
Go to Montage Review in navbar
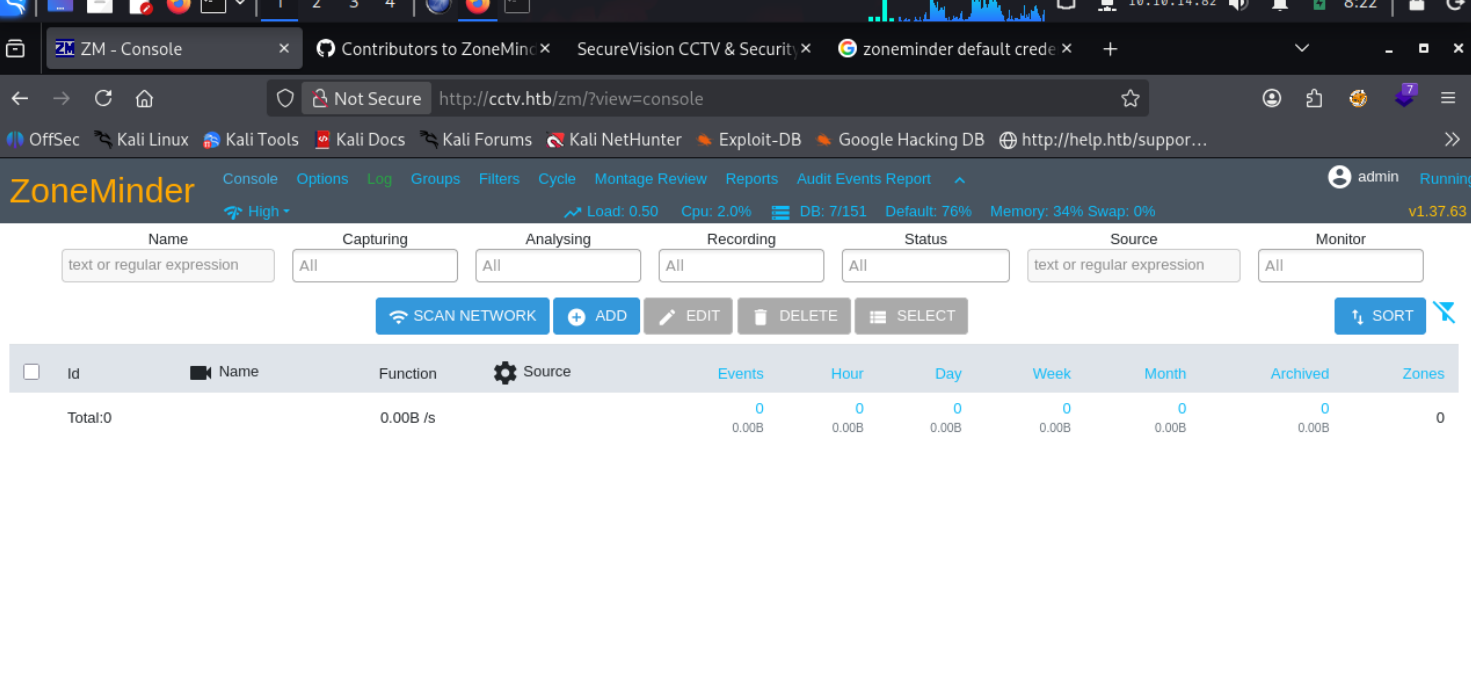[650, 179]
